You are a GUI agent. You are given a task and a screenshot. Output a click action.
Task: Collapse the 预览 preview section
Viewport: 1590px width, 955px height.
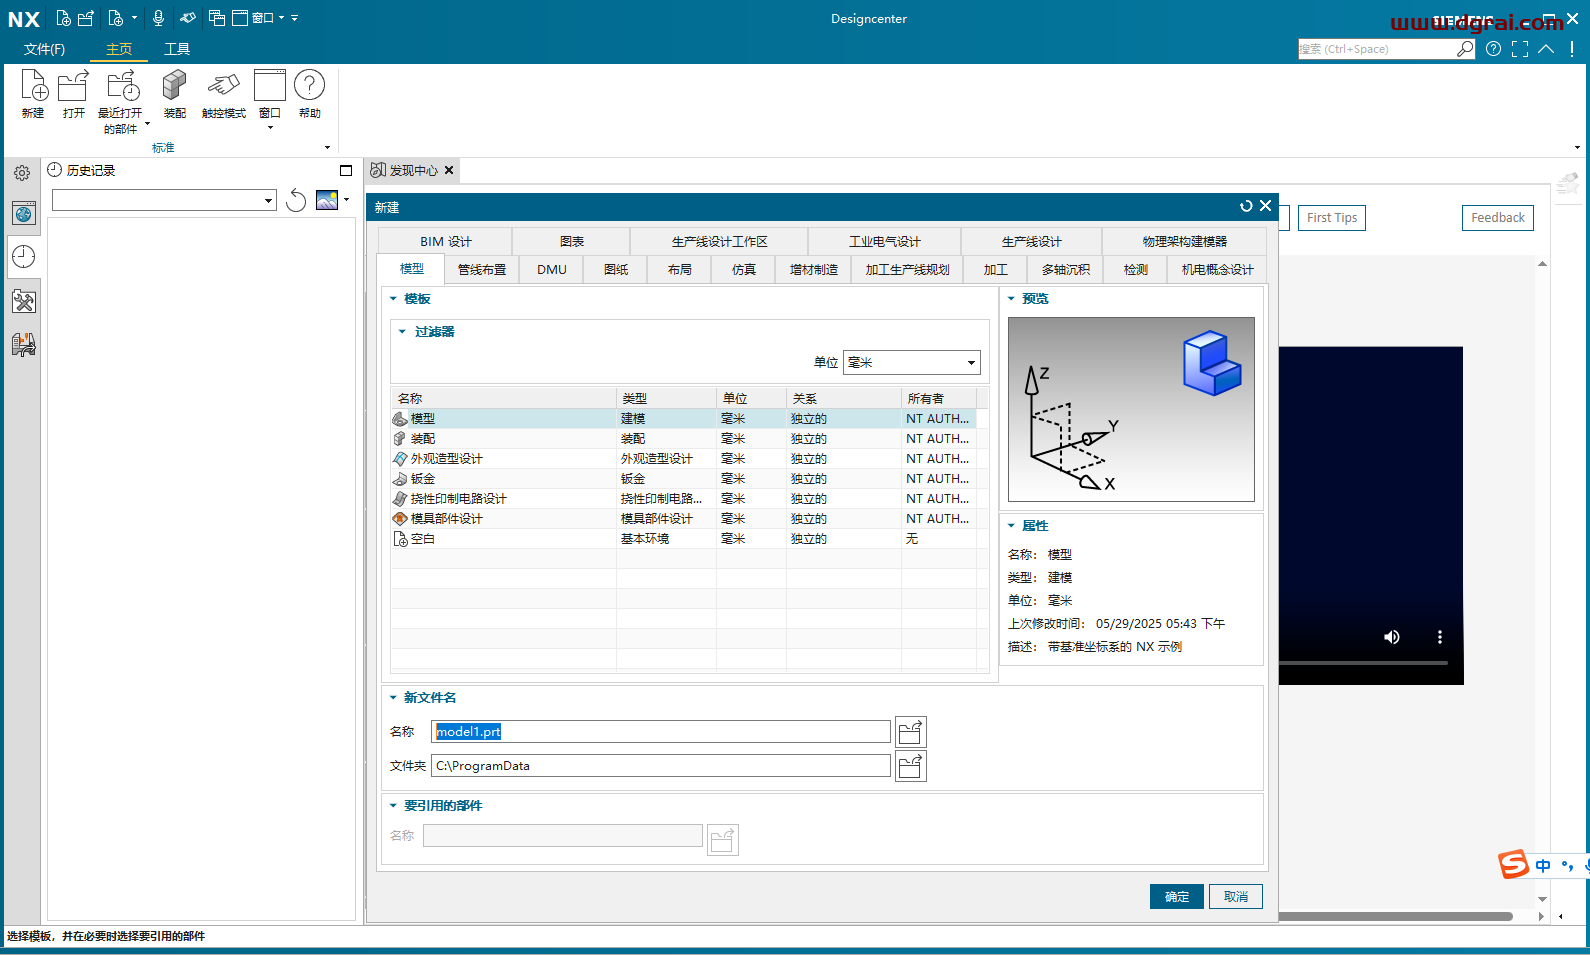[x=1011, y=299]
